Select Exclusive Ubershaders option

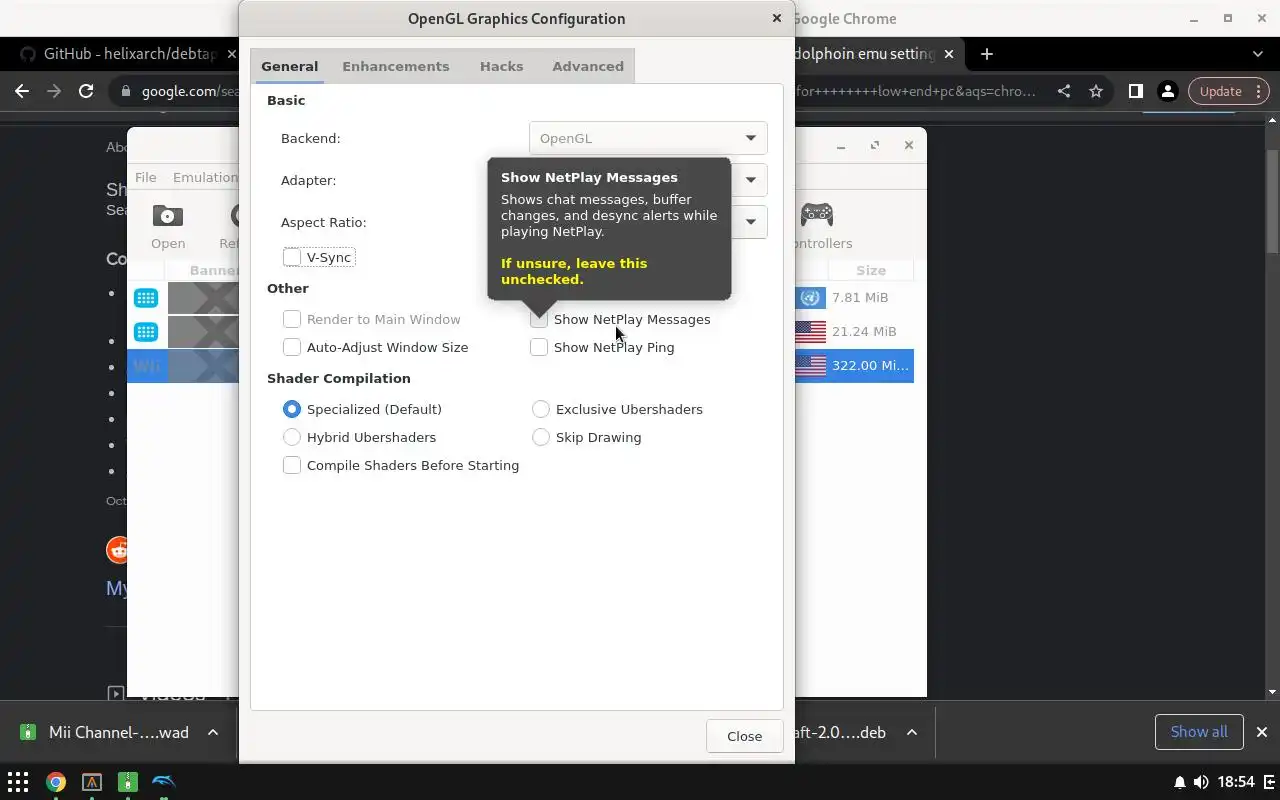point(541,409)
